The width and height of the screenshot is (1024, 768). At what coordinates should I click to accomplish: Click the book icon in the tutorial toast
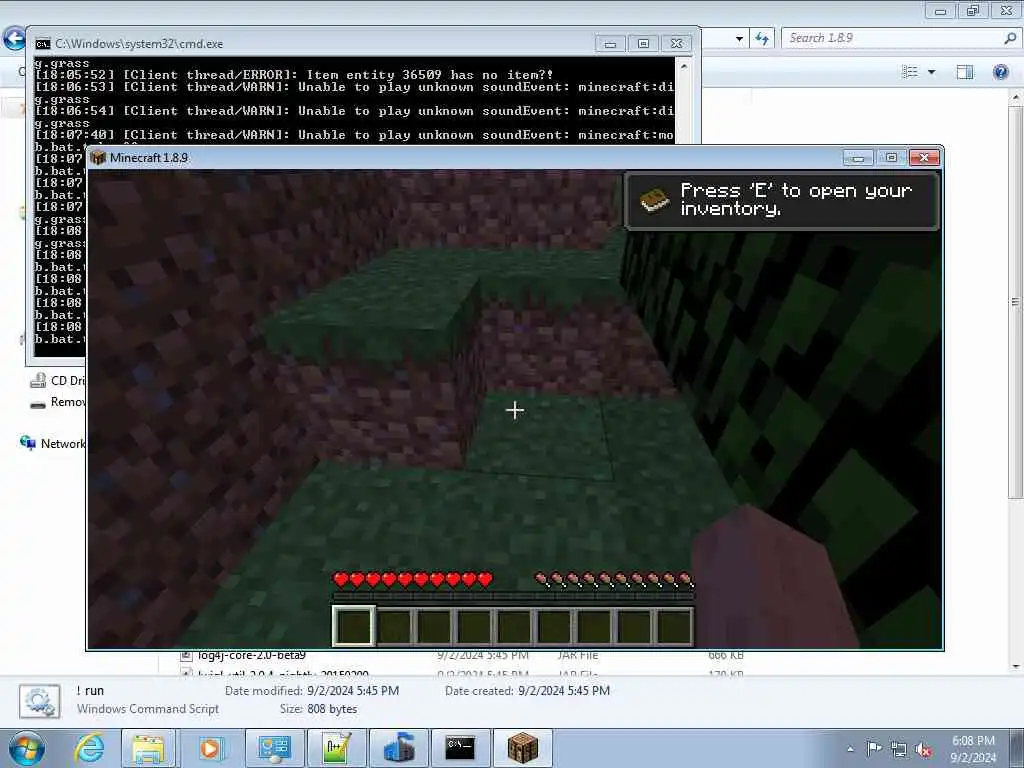[654, 200]
